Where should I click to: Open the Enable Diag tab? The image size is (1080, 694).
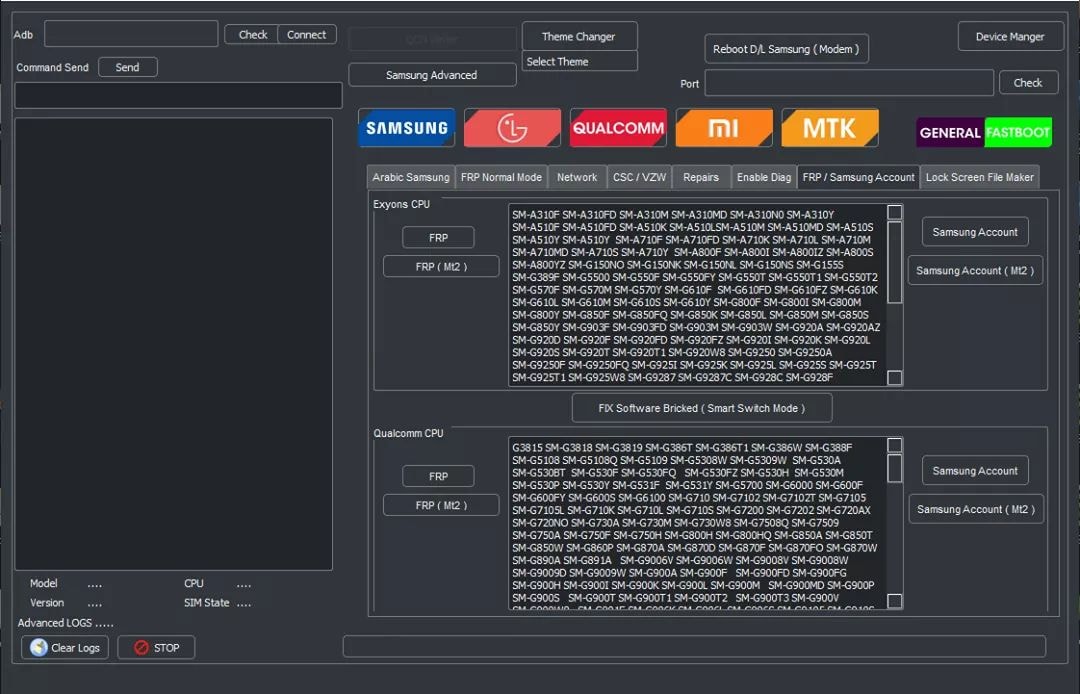(764, 177)
